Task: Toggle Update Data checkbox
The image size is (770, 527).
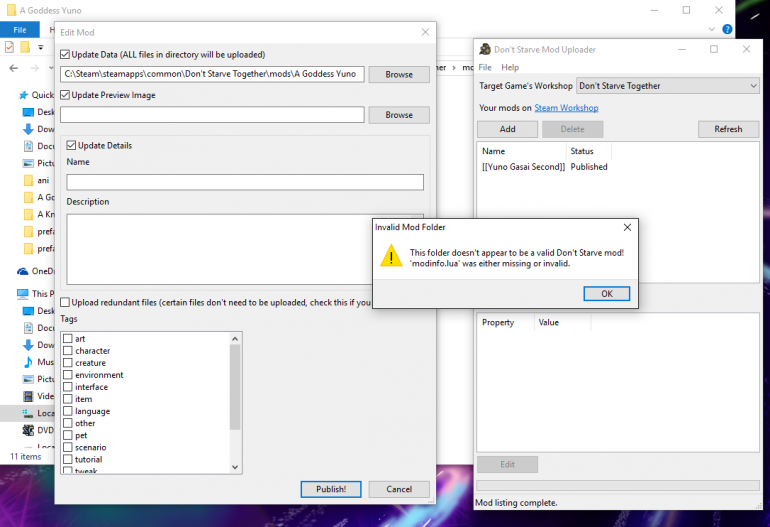Action: 65,55
